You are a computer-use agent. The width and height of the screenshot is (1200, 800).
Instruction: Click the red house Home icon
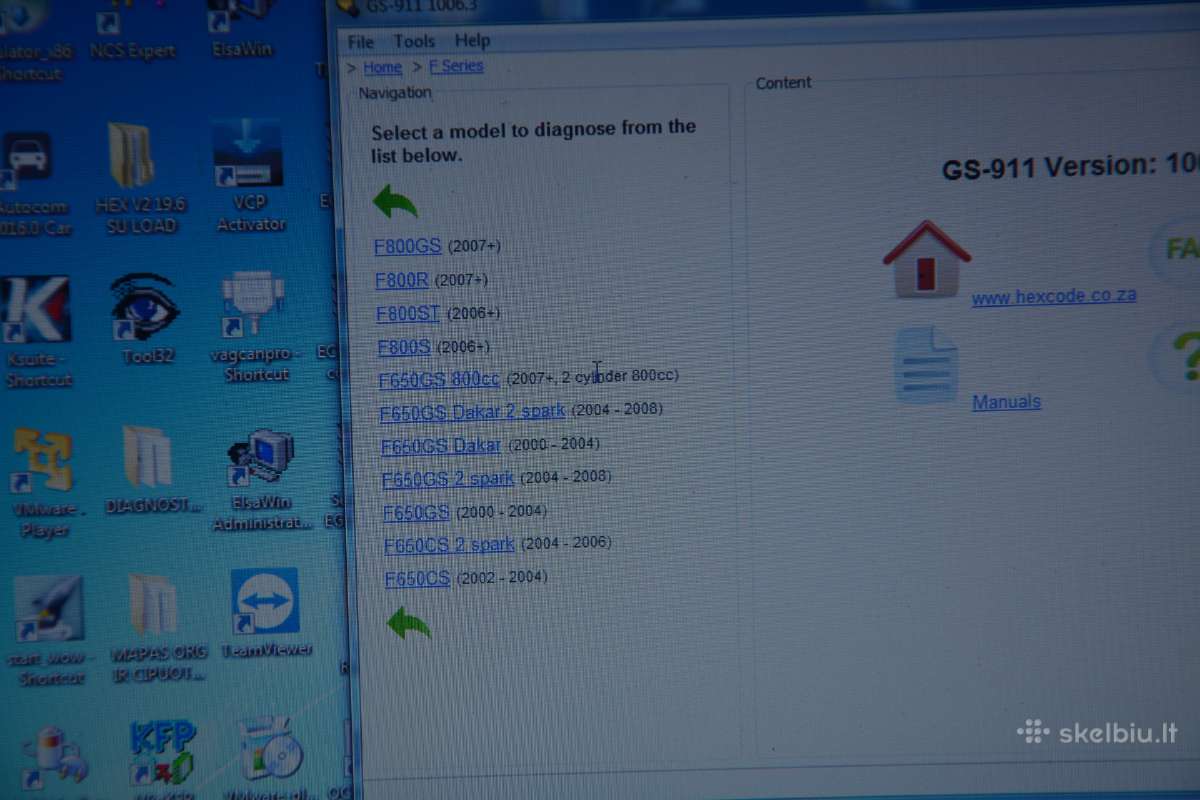tap(926, 259)
